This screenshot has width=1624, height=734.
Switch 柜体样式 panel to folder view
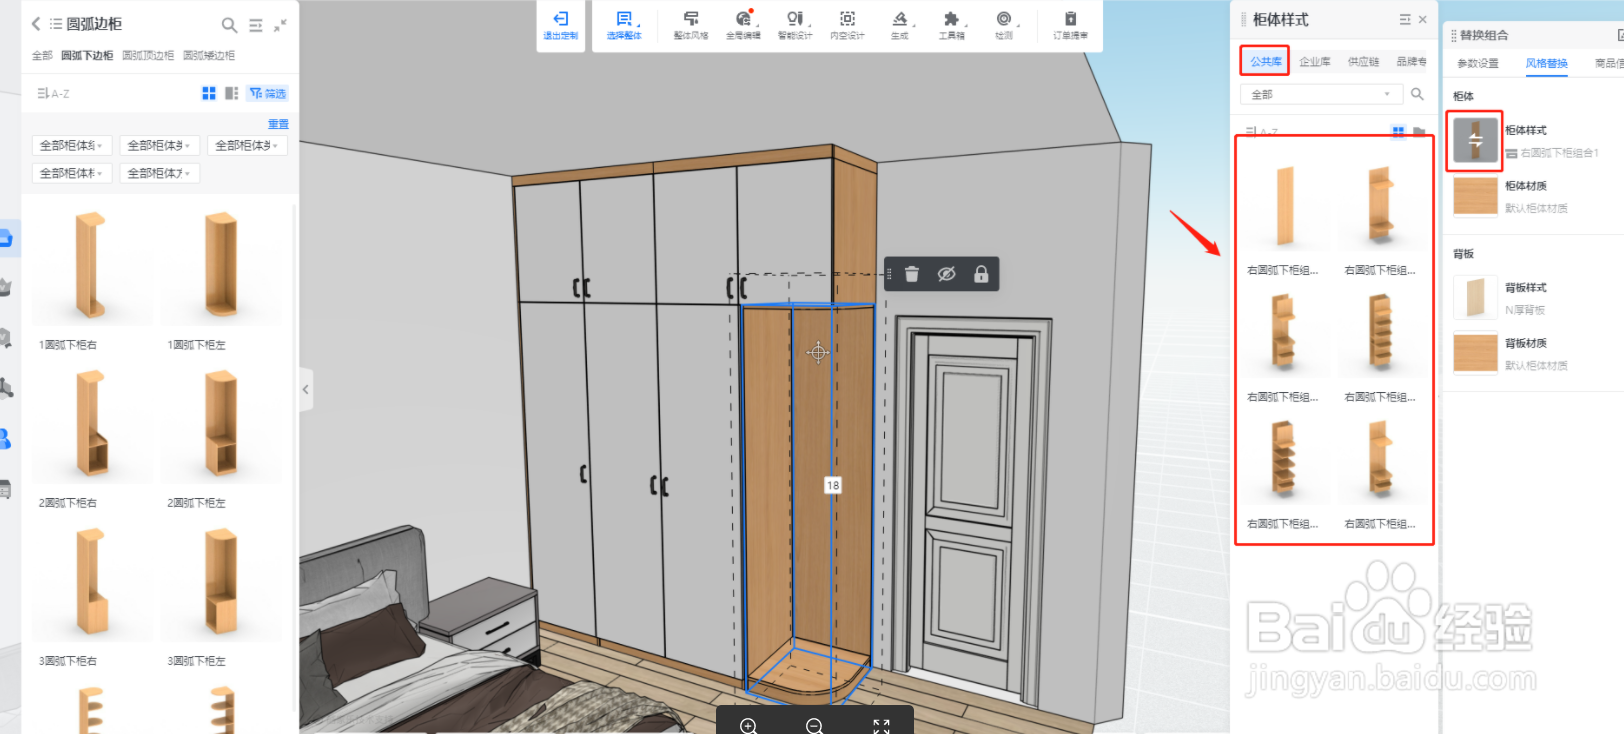point(1419,132)
